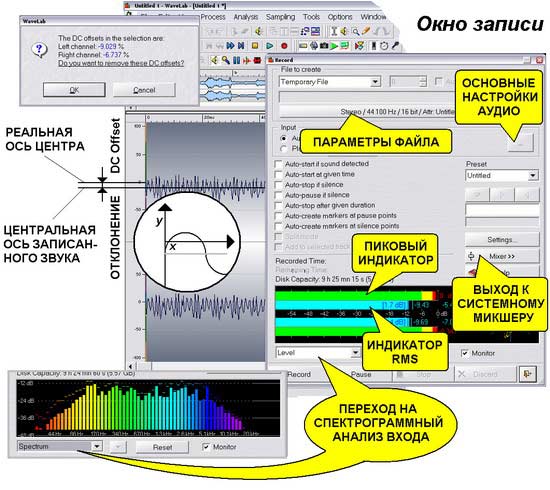
Task: Click the skip-to-end transport icon
Action: 241,46
